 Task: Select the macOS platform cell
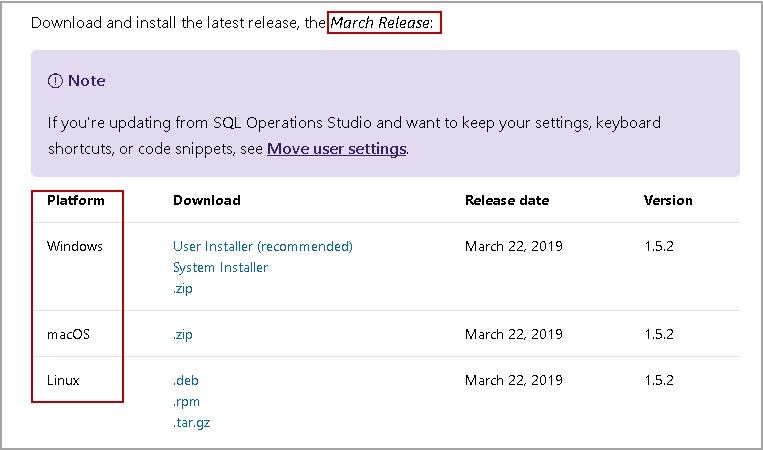(x=69, y=334)
